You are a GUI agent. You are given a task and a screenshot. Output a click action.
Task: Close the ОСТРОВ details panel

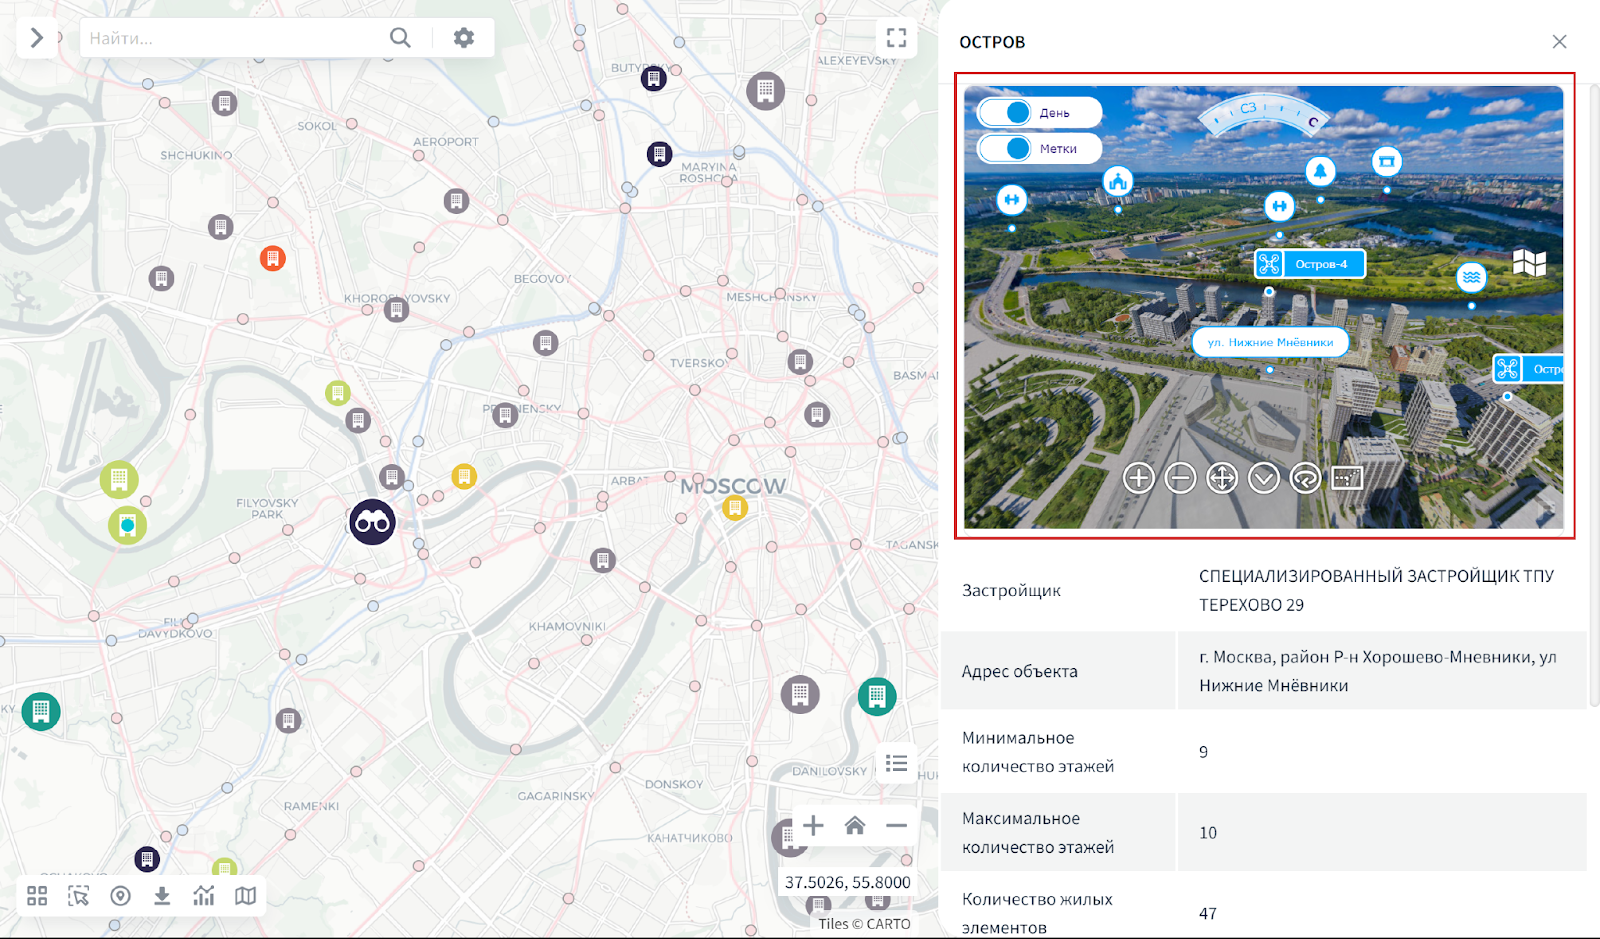tap(1559, 42)
